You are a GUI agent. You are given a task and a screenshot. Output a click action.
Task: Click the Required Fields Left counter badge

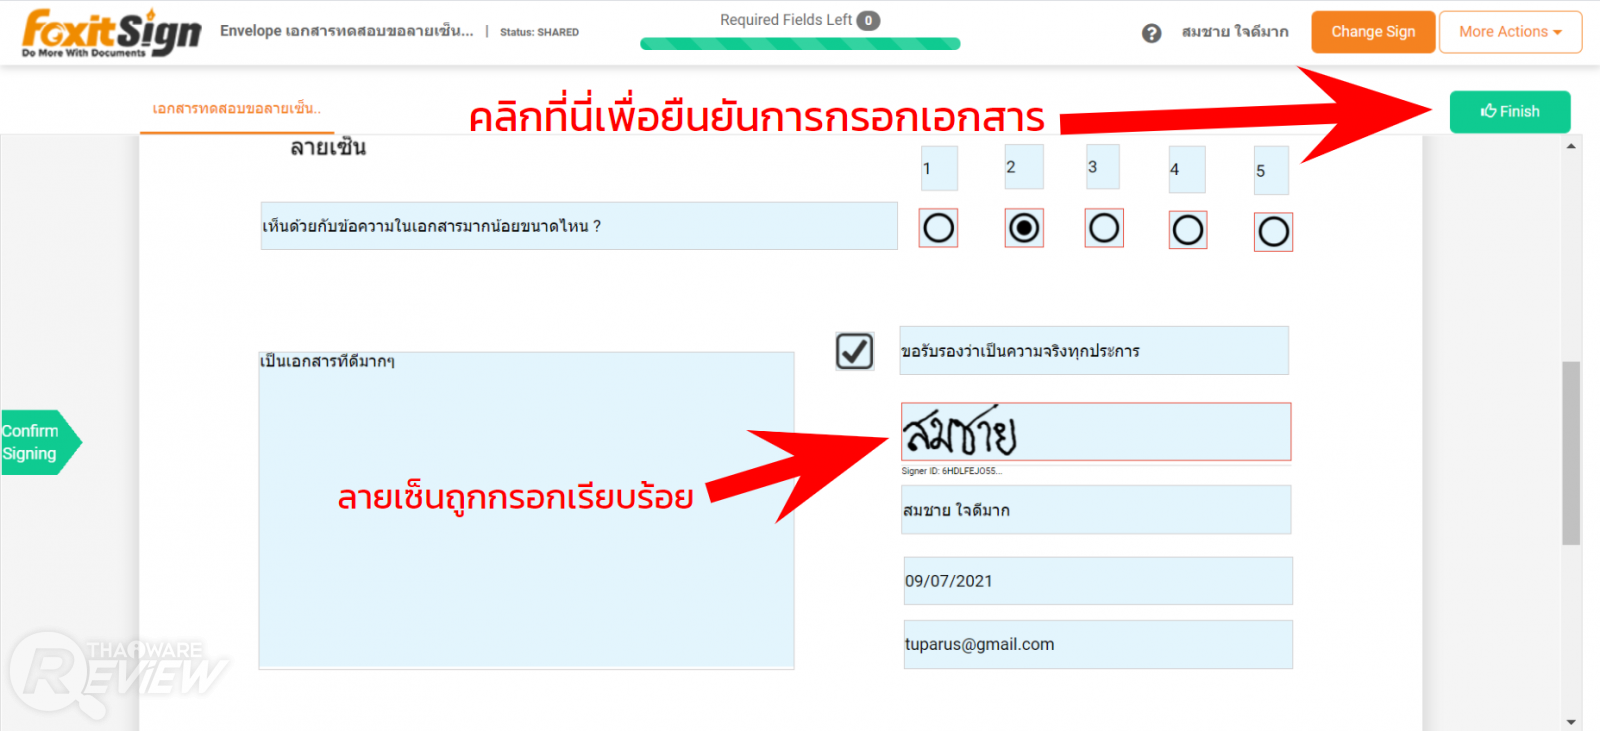(868, 20)
